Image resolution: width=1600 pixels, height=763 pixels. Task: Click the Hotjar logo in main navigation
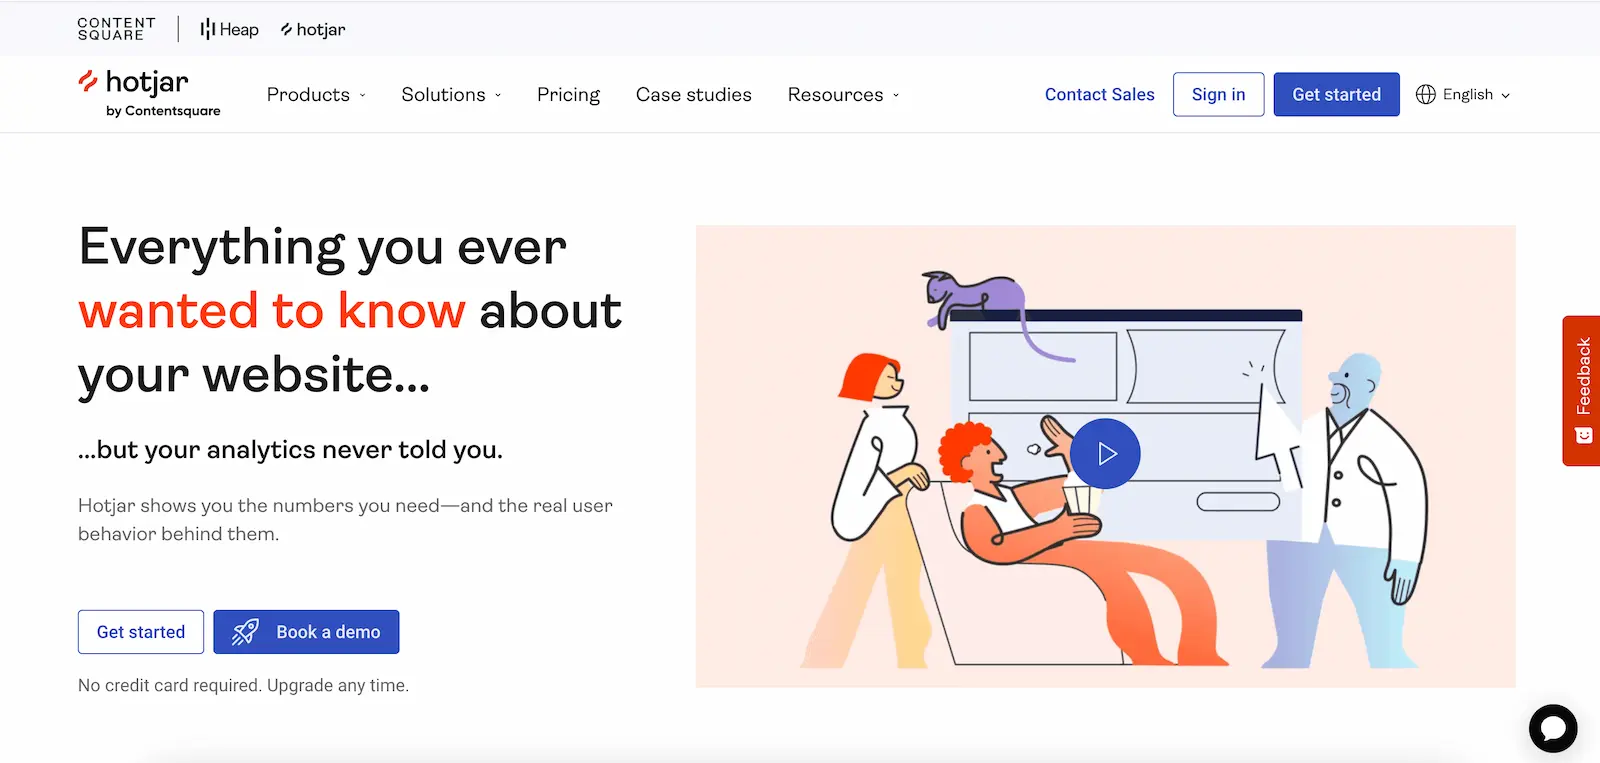[149, 94]
